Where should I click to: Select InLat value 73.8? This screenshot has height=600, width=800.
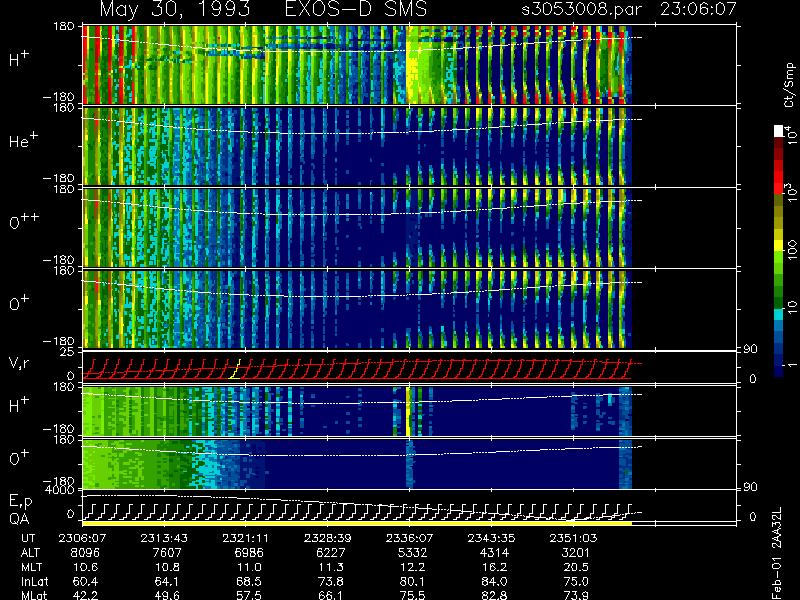(330, 582)
